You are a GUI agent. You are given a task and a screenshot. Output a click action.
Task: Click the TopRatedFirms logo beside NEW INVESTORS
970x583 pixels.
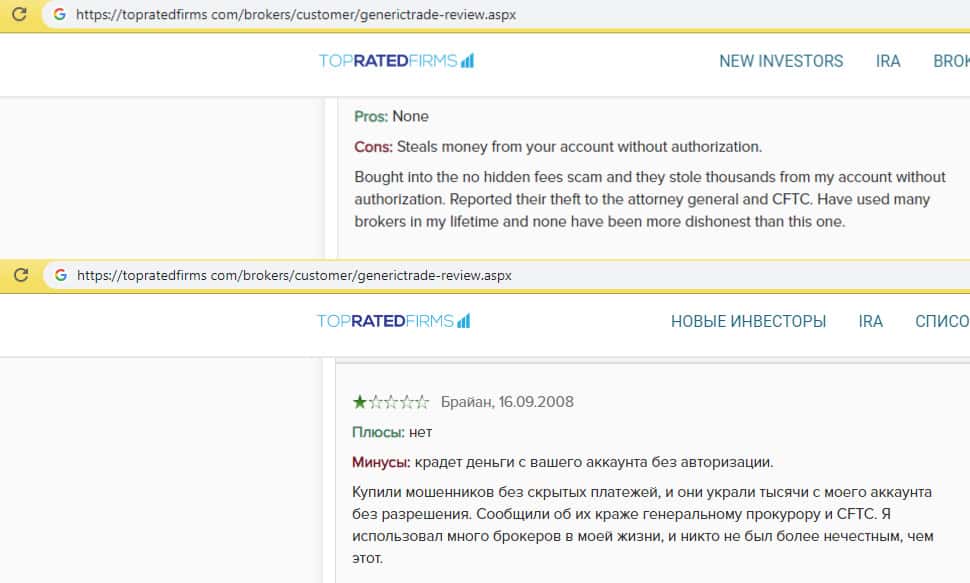pyautogui.click(x=396, y=61)
